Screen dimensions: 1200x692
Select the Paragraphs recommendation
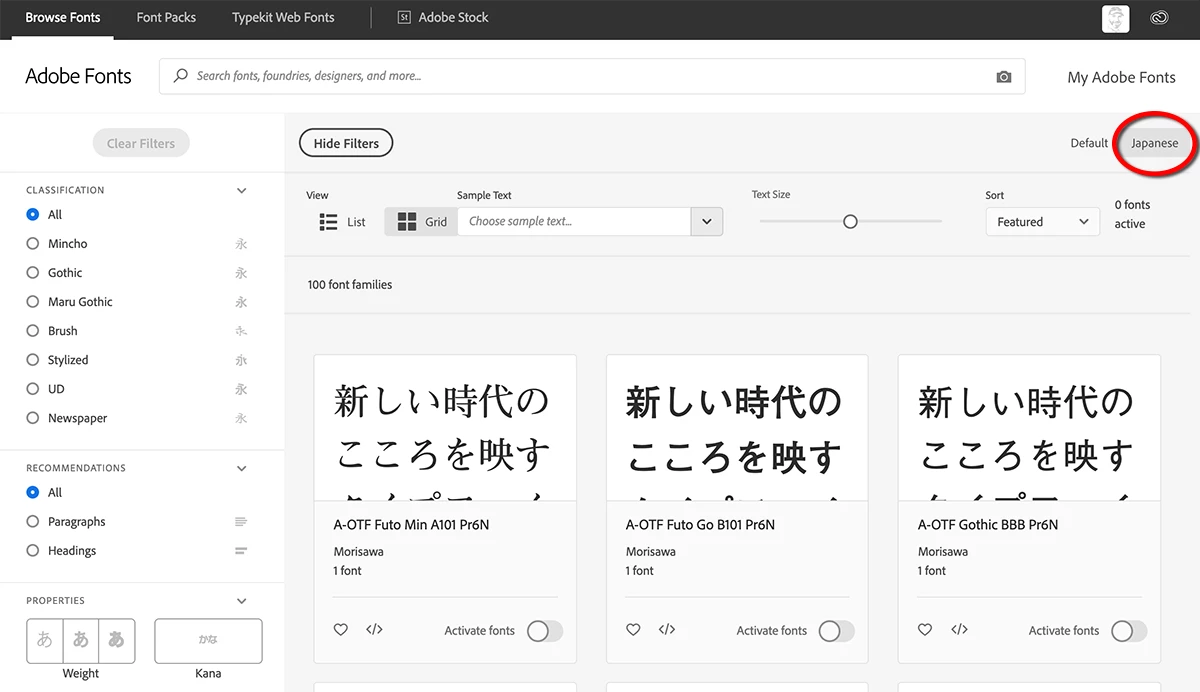33,522
